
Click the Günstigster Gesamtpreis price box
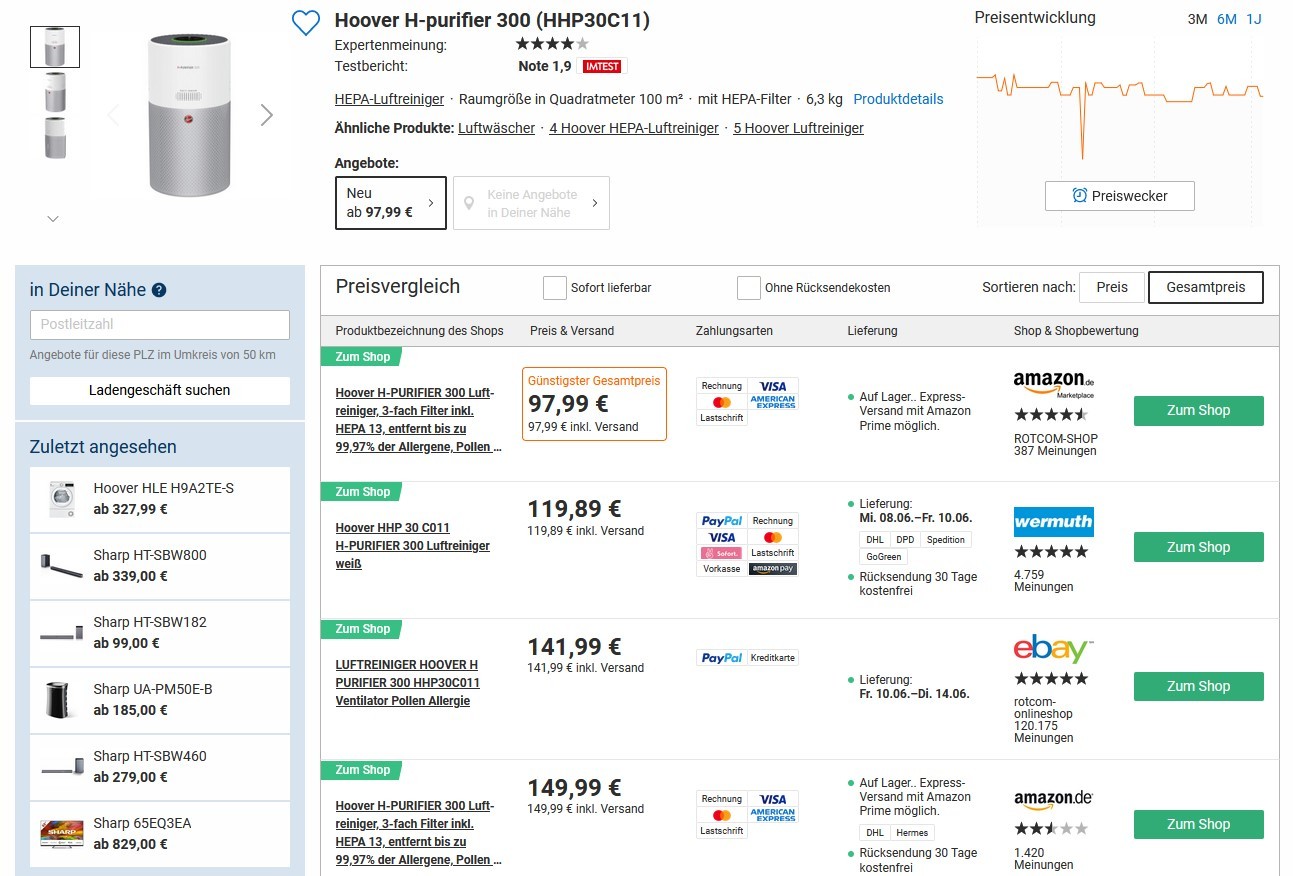coord(594,404)
